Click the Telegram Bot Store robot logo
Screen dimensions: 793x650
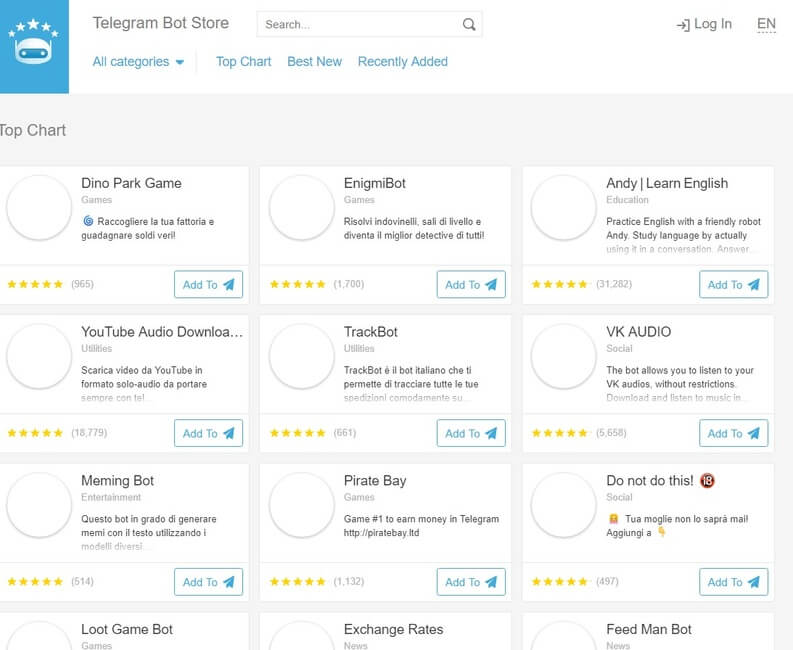[x=33, y=46]
